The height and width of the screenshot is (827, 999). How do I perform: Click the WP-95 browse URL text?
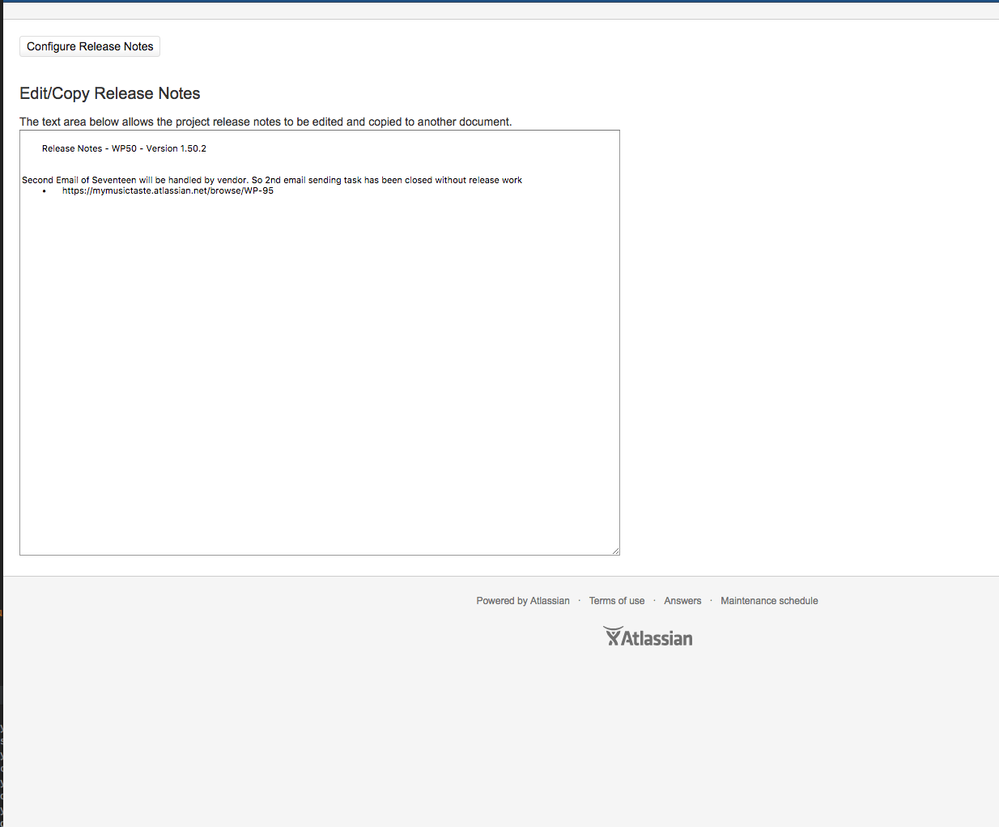[x=168, y=191]
